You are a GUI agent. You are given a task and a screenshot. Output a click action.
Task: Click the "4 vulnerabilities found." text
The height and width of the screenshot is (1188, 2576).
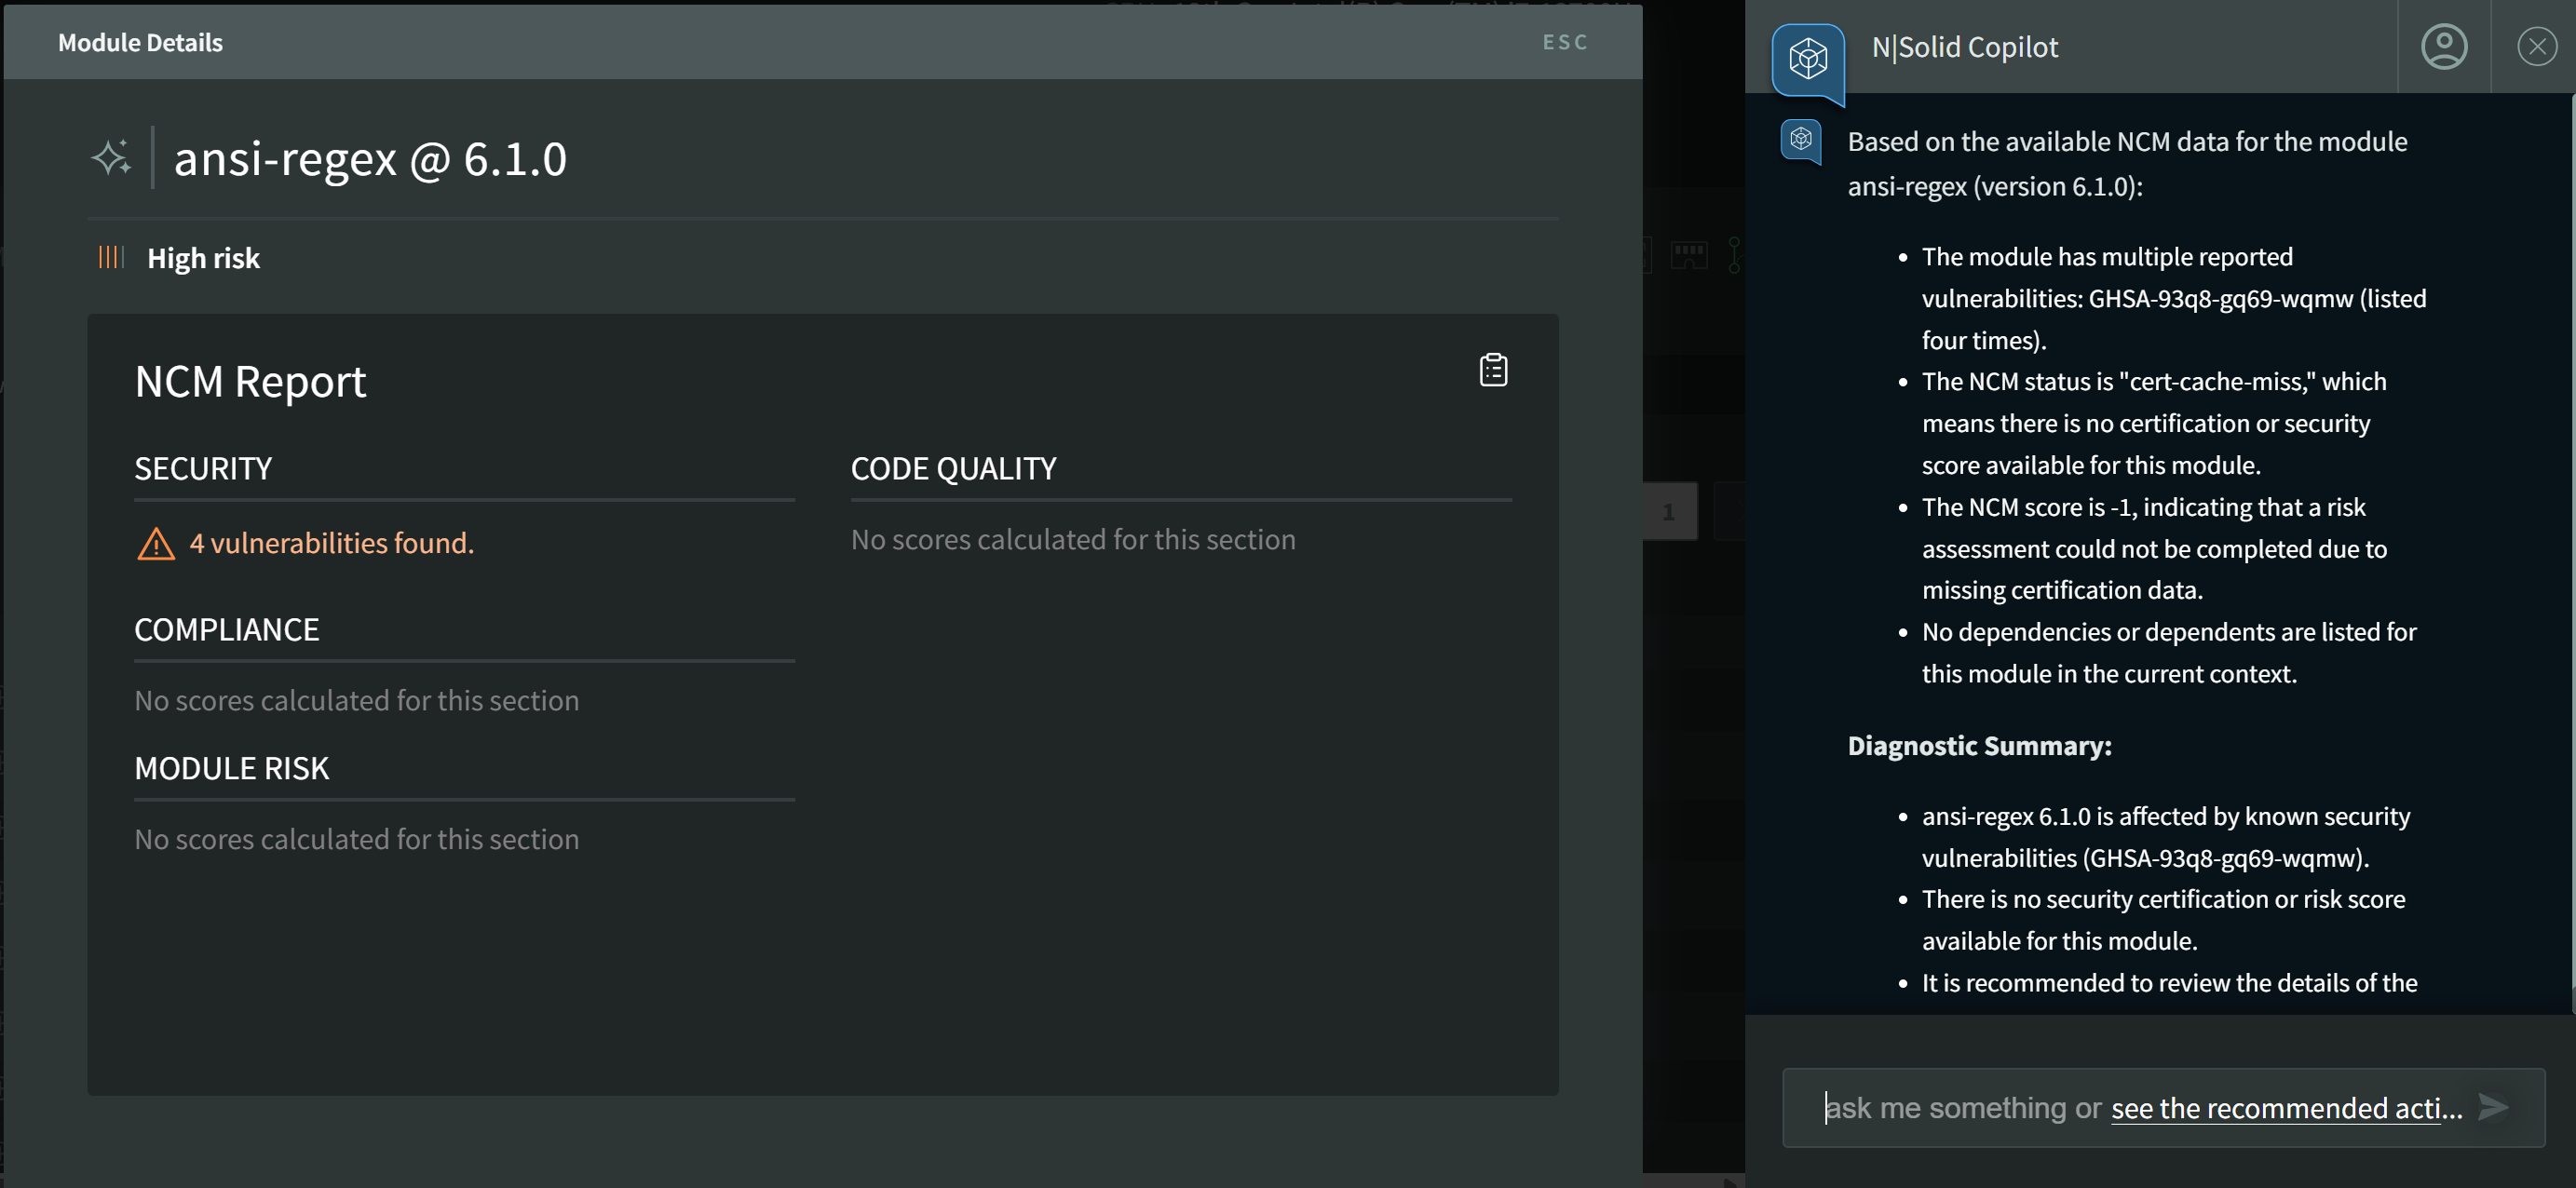(x=332, y=543)
